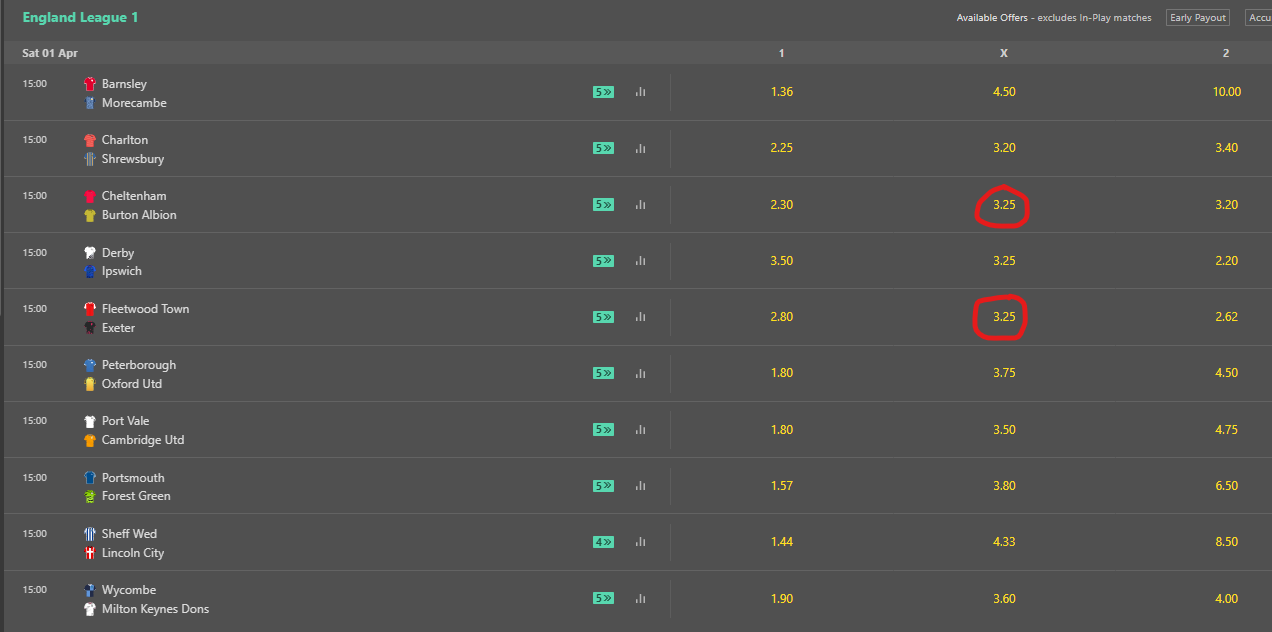Click the Sheff Wed shirt icon

click(x=90, y=534)
